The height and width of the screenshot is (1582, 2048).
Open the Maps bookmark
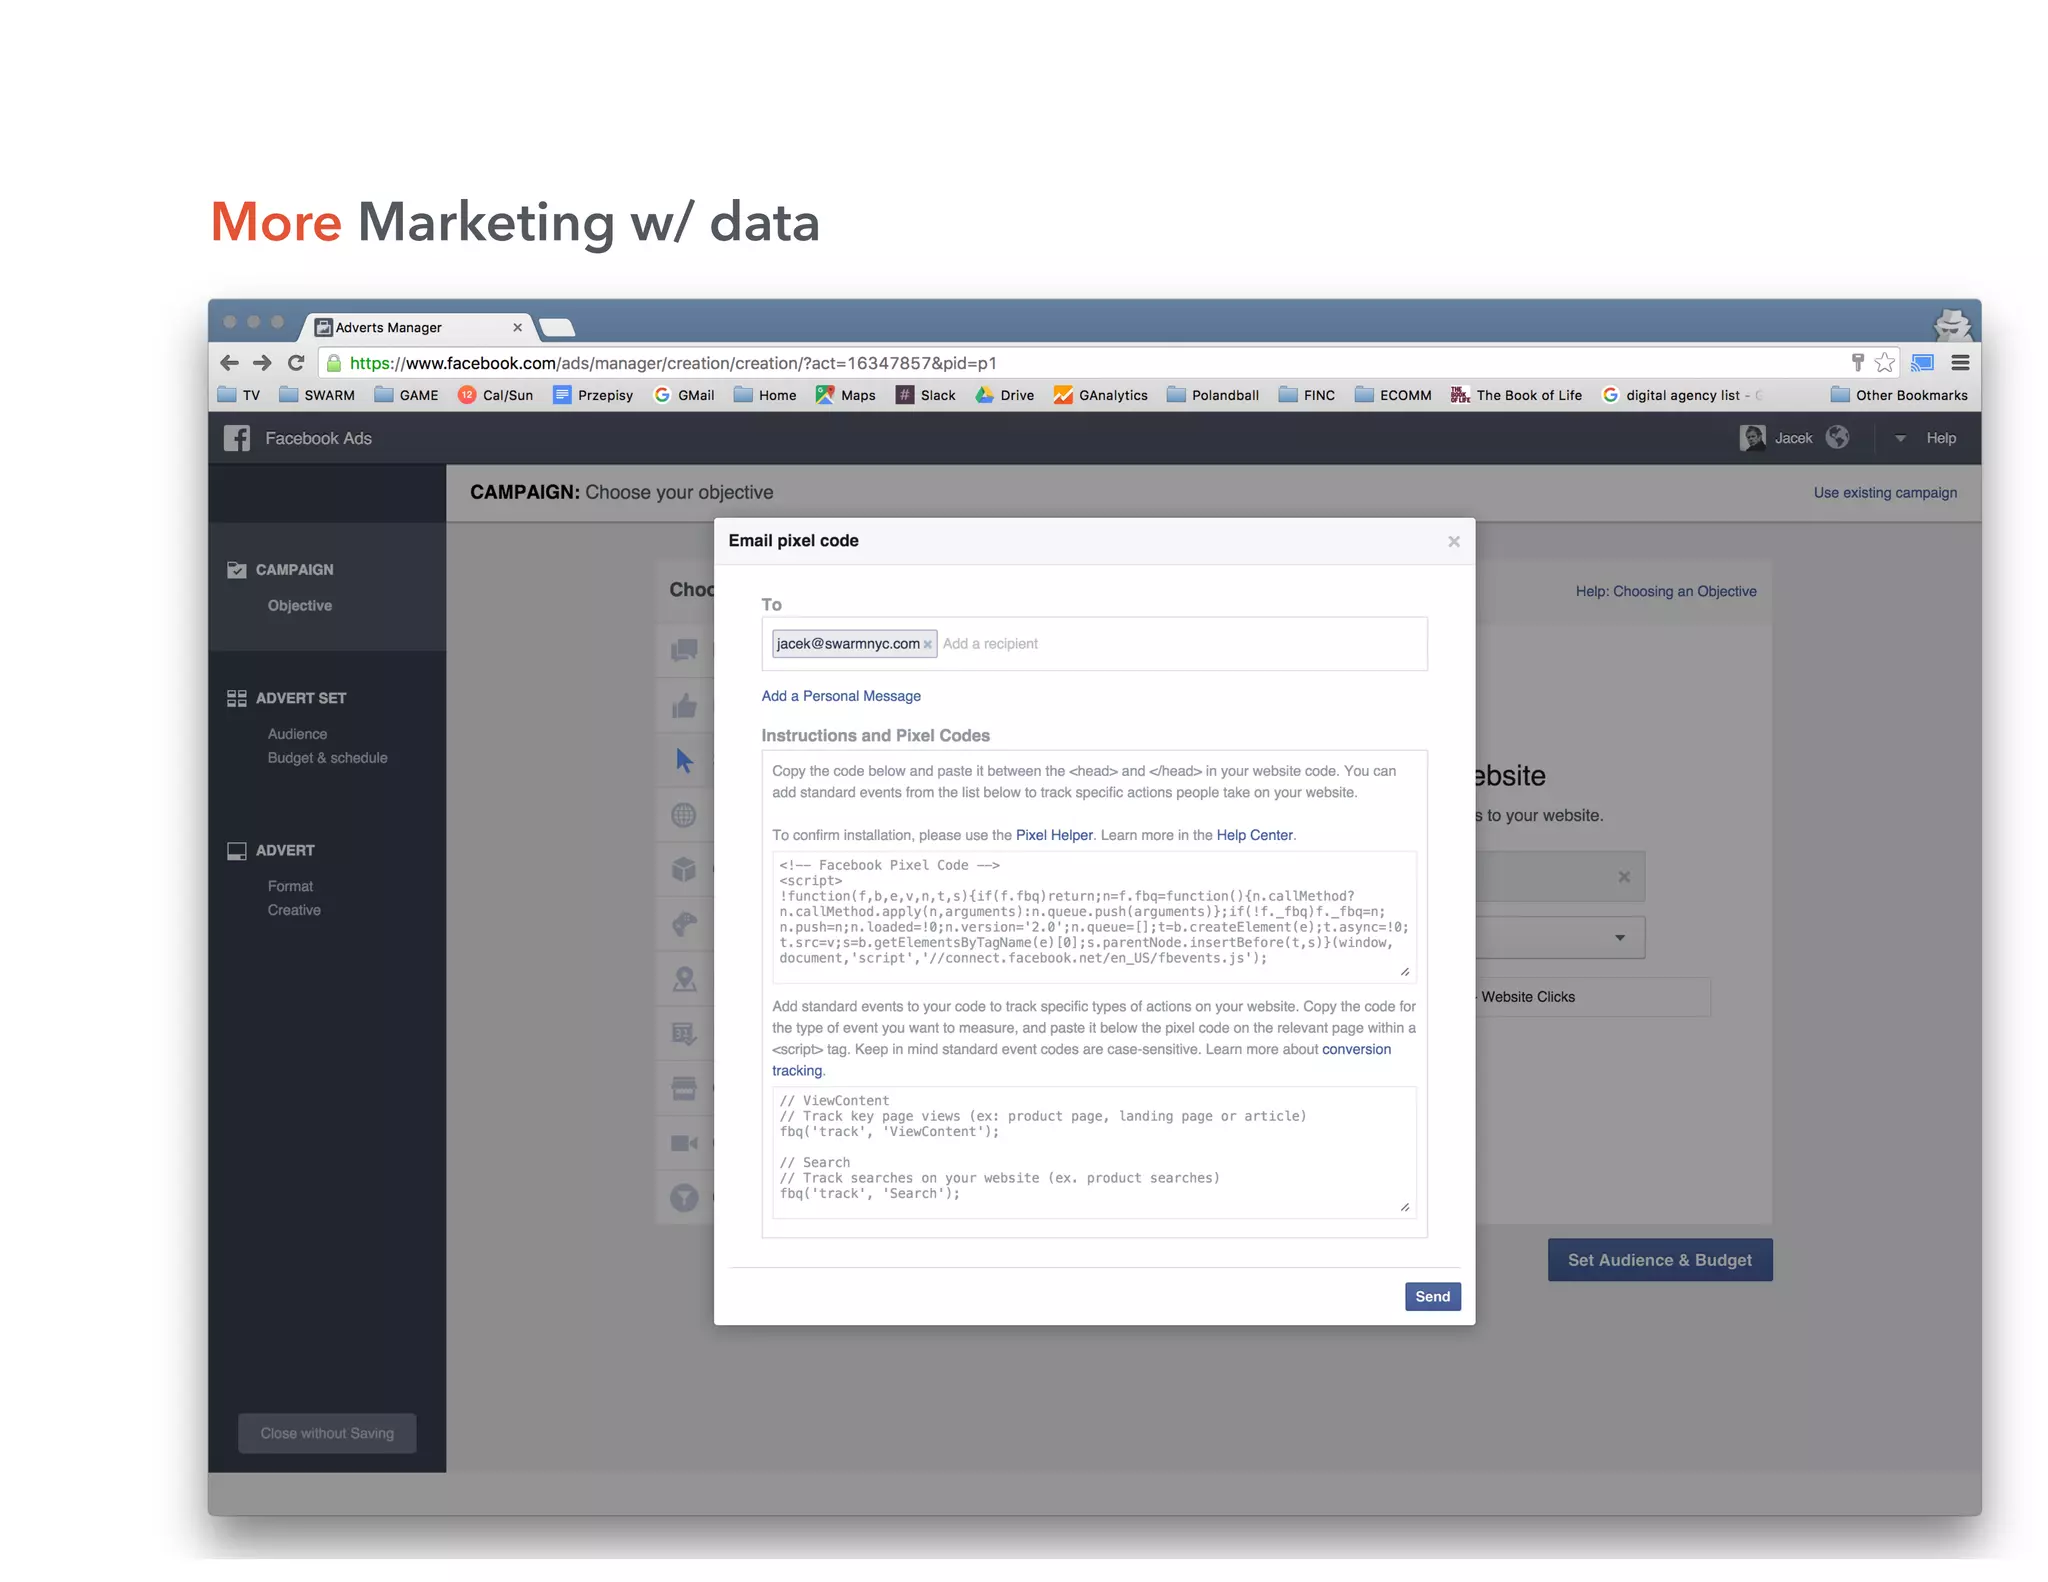pyautogui.click(x=846, y=395)
